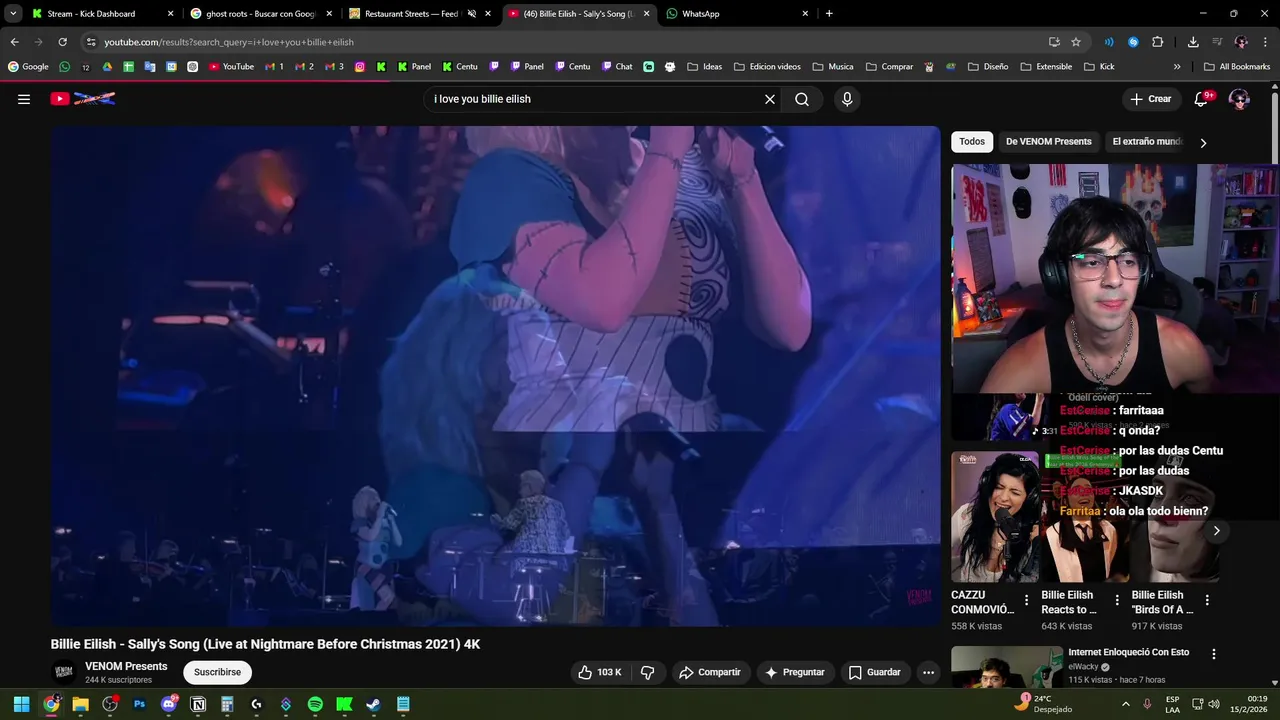This screenshot has width=1280, height=720.
Task: Open the Windows Start menu
Action: click(22, 704)
